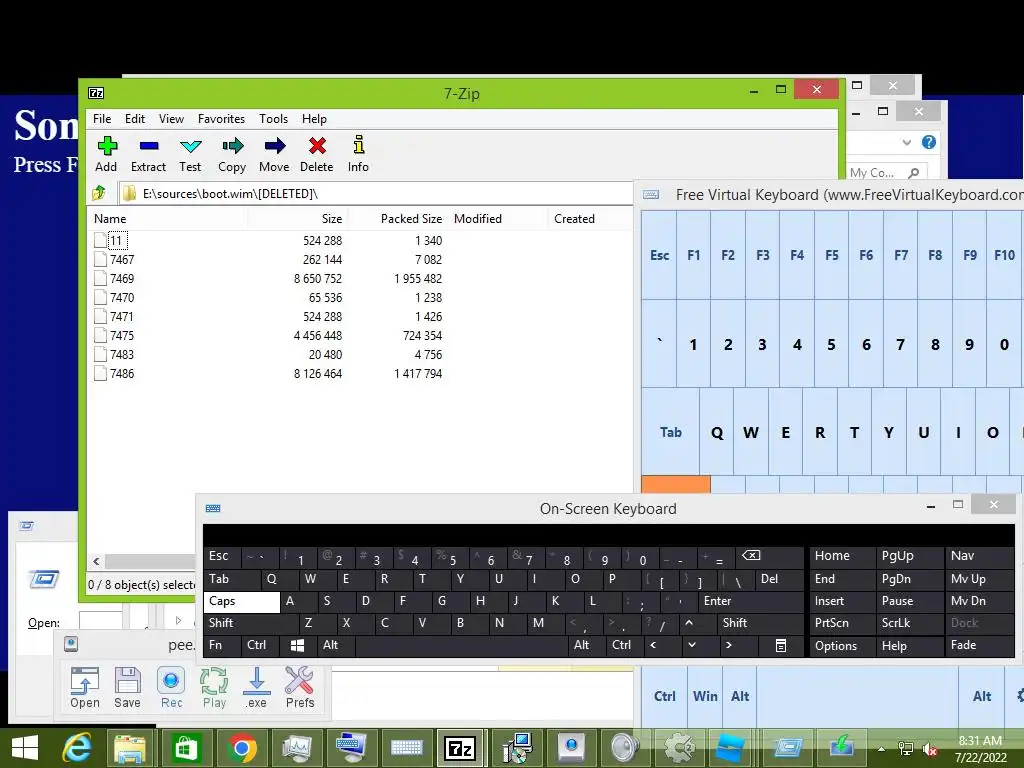Image resolution: width=1024 pixels, height=768 pixels.
Task: Click Fade key on On-Screen Keyboard
Action: tap(980, 645)
